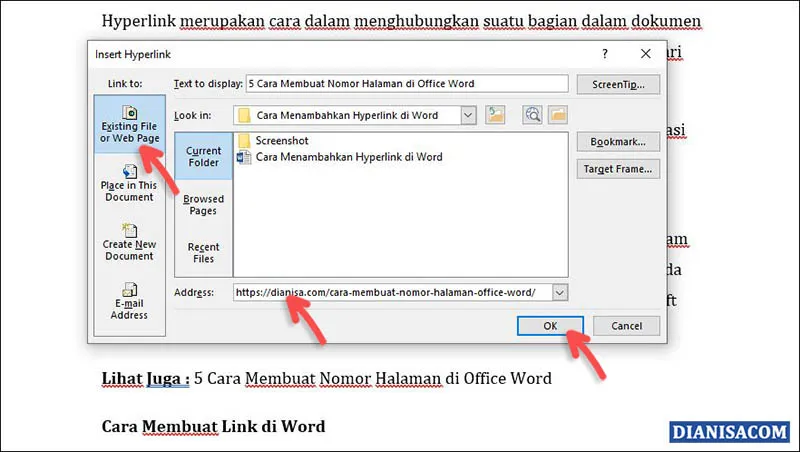This screenshot has height=452, width=800.
Task: Click '5 Cara Membuat Nomor Halaman' document text
Action: click(x=317, y=379)
